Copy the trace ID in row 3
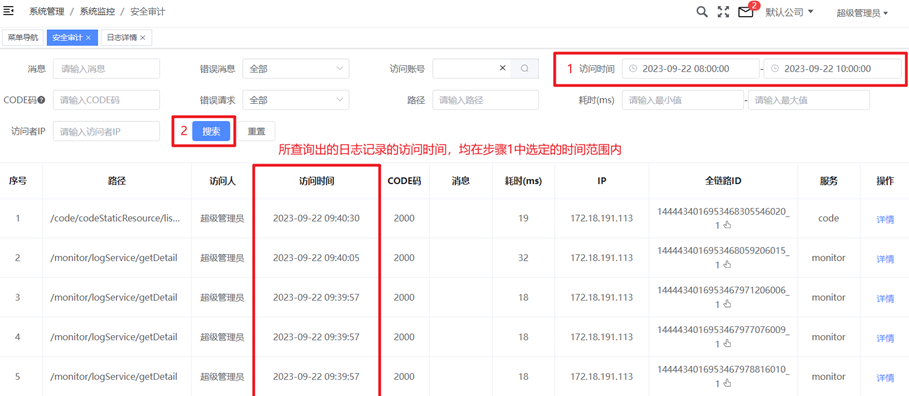 (728, 304)
